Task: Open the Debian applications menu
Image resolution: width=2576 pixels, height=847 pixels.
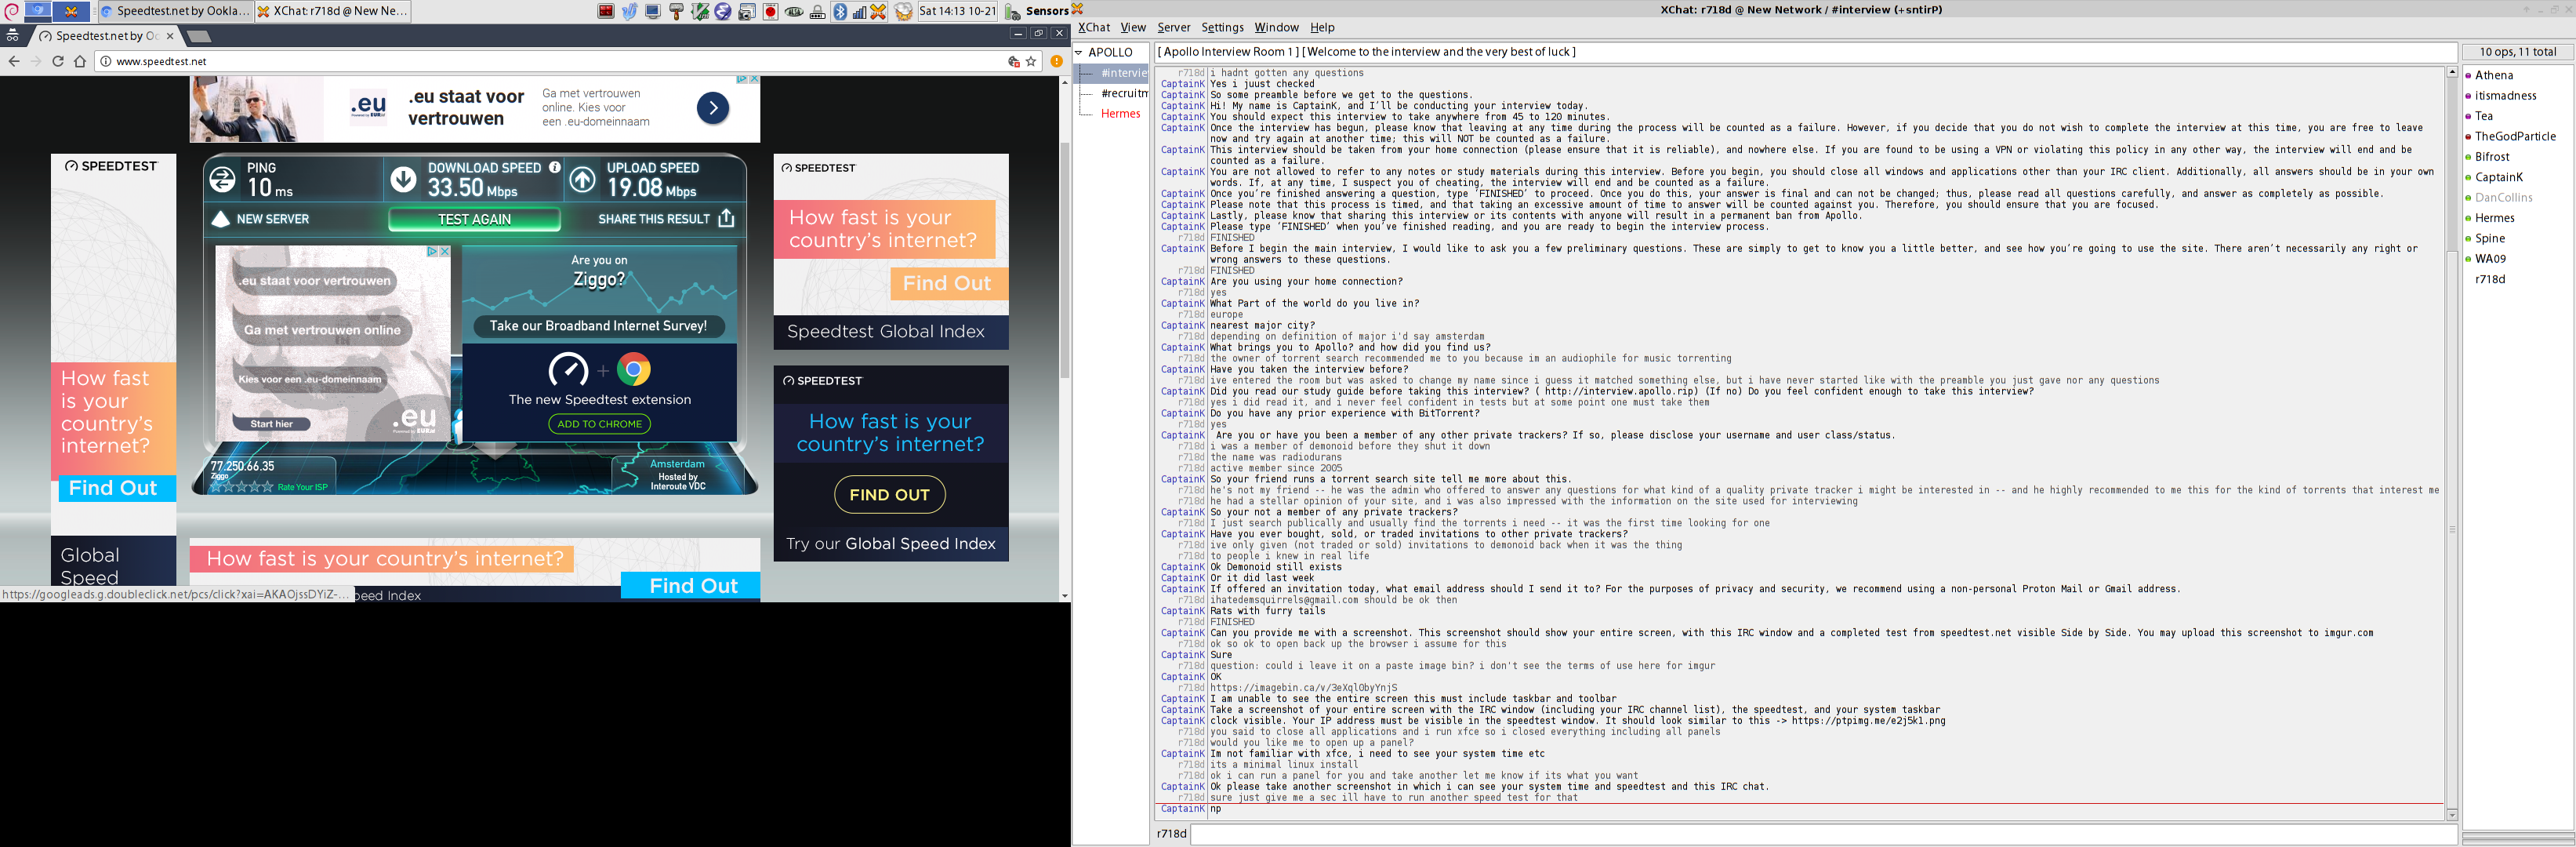Action: 12,11
